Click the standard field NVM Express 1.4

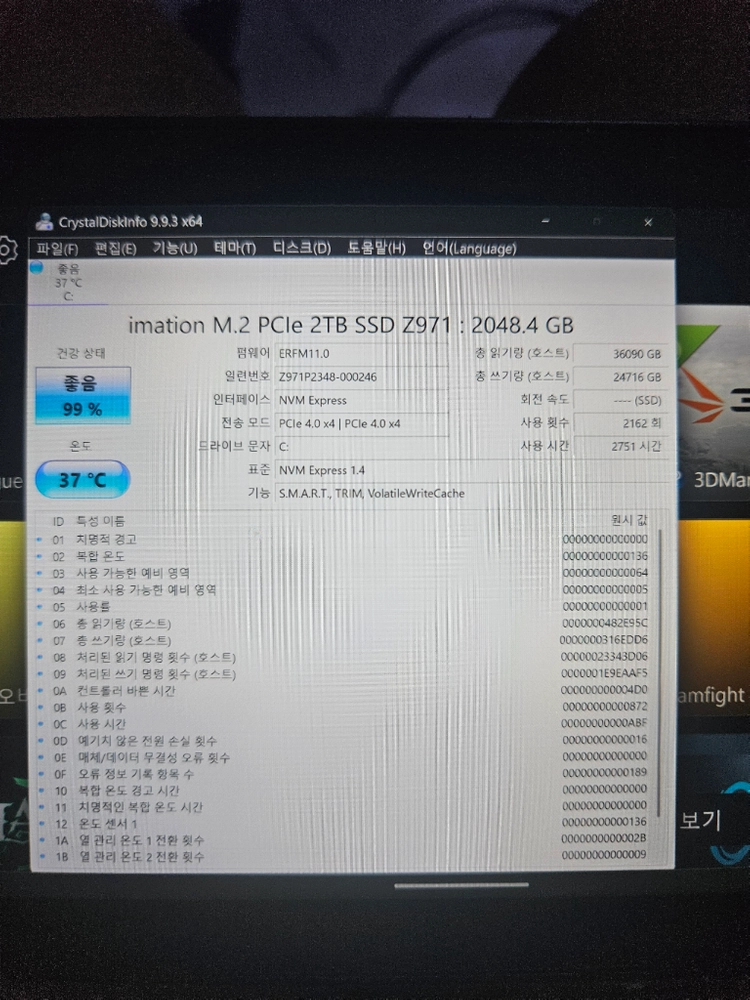pos(472,471)
